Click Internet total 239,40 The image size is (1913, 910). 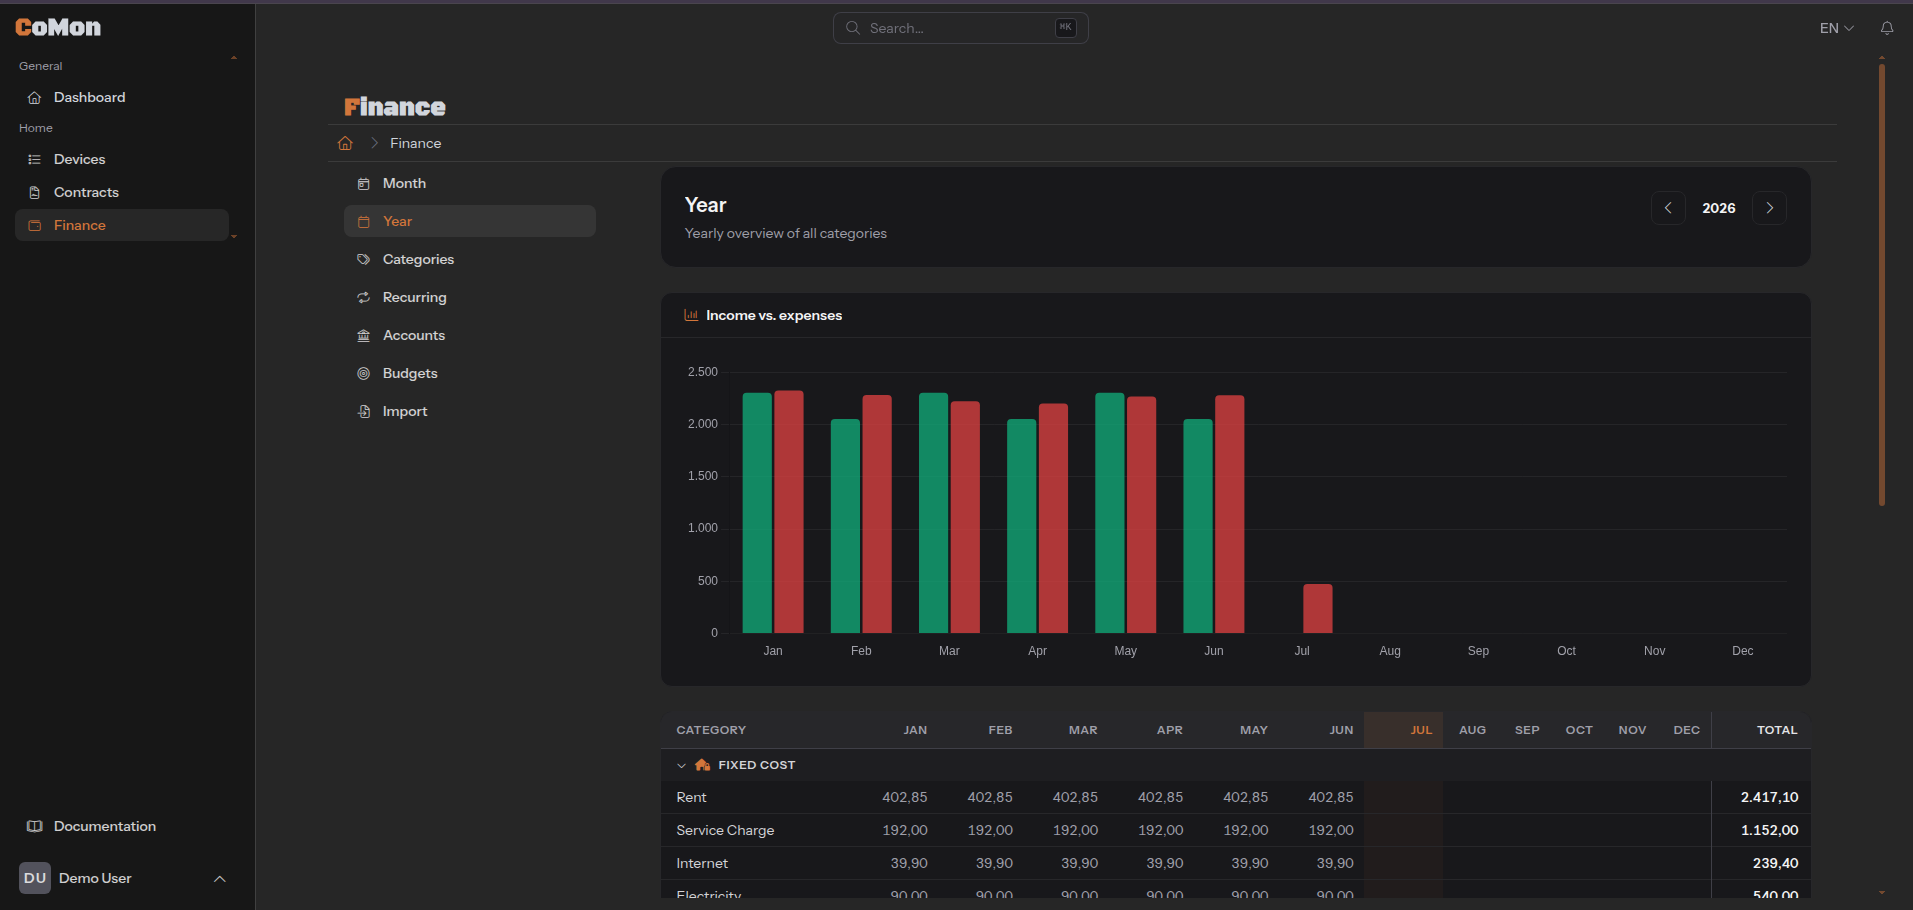tap(1775, 864)
